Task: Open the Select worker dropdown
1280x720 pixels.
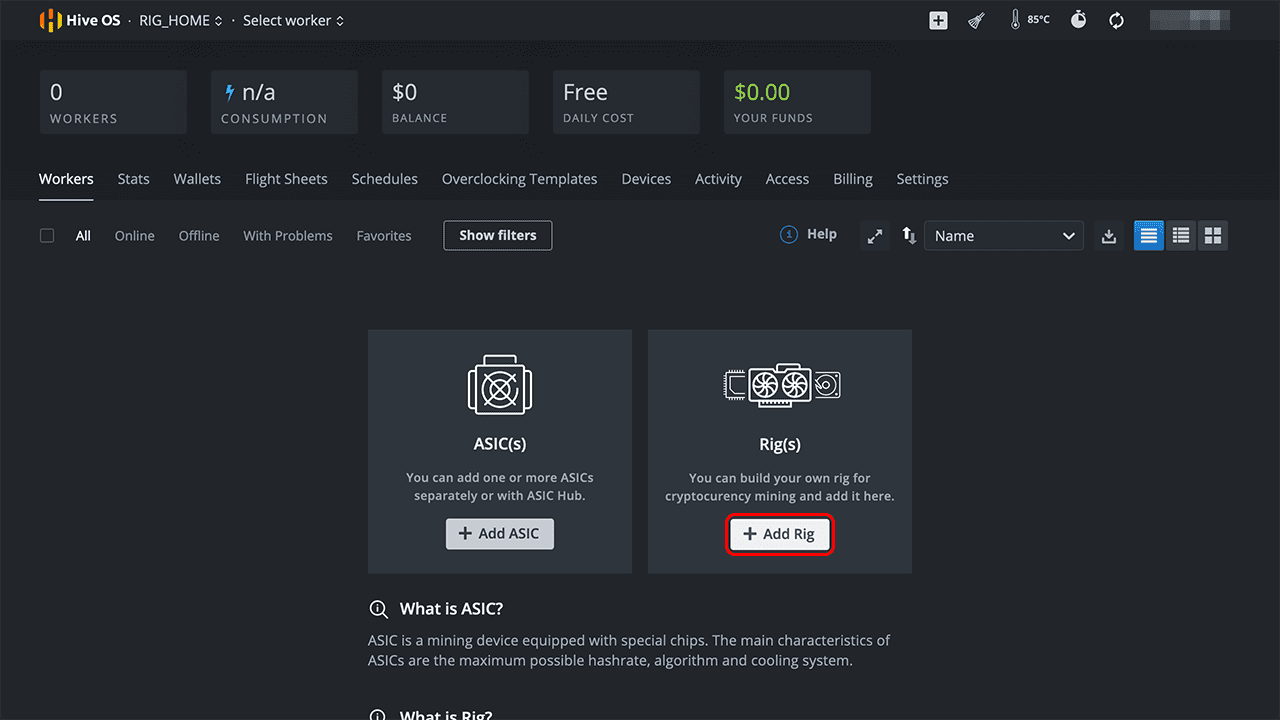Action: click(x=293, y=20)
